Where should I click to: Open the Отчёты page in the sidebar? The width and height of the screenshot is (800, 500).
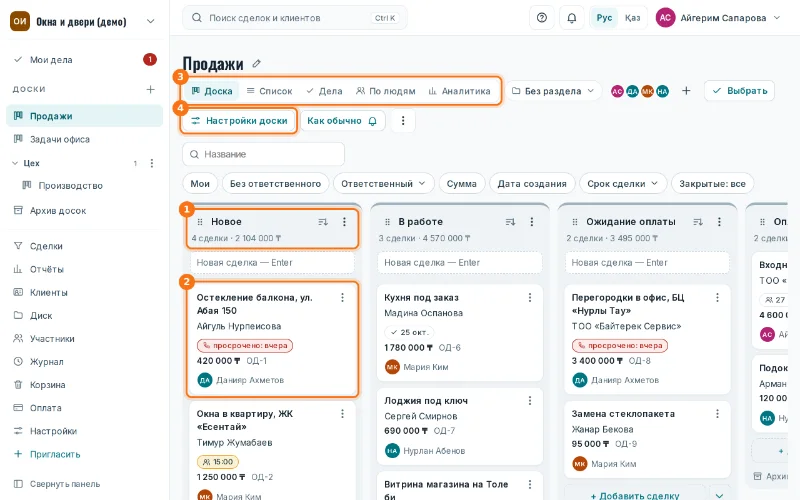(84, 269)
